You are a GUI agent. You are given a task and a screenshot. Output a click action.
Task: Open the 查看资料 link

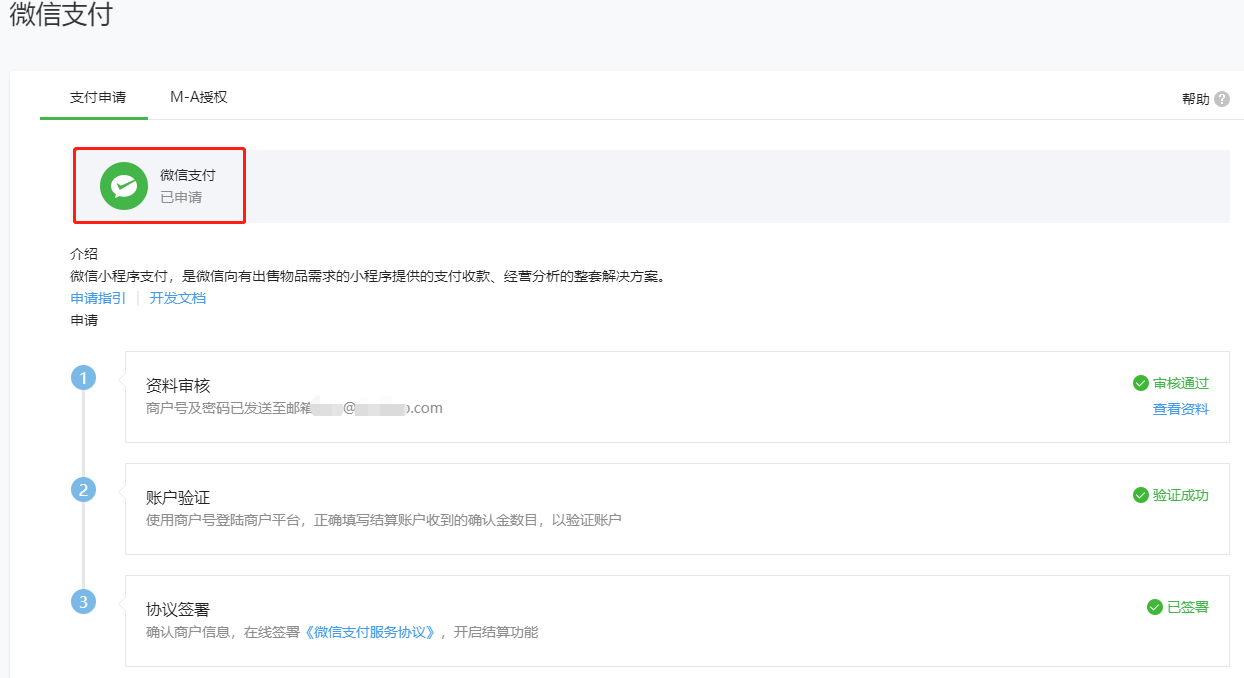tap(1181, 409)
